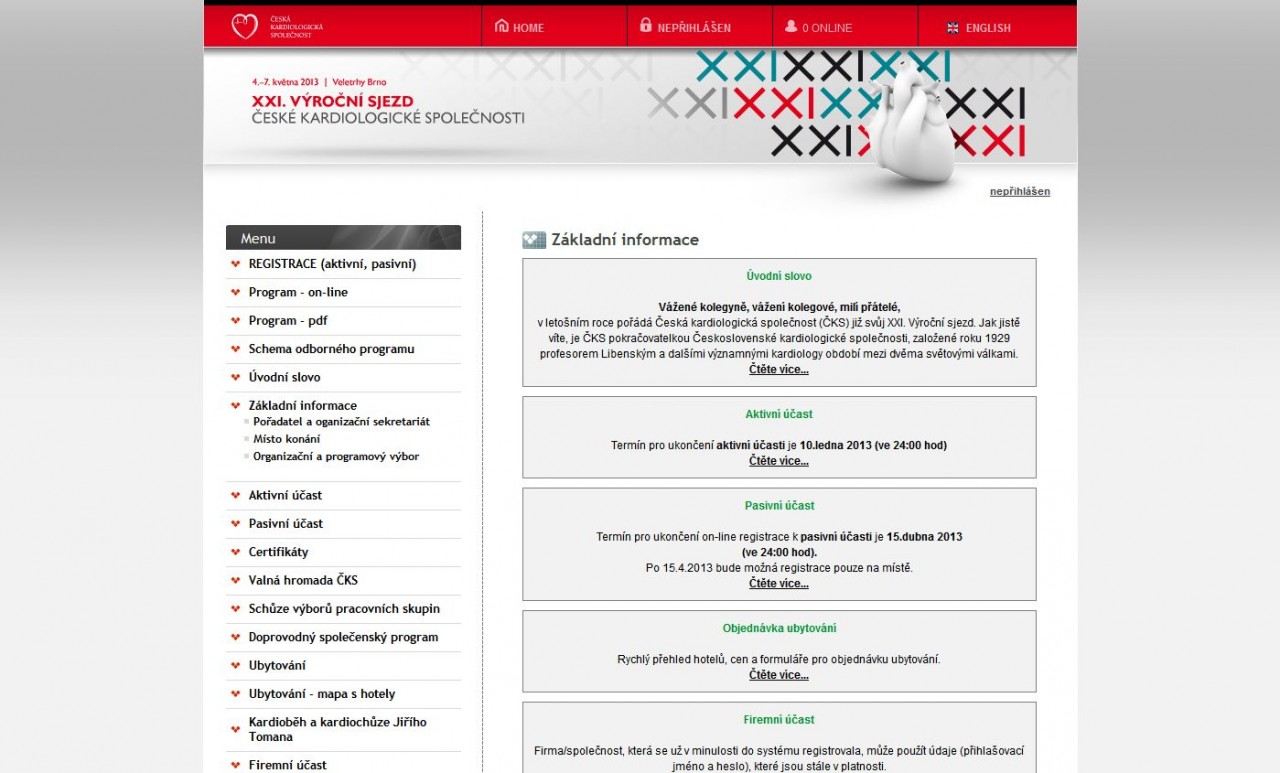
Task: Click the green Objednávka ubytování heading
Action: [779, 629]
